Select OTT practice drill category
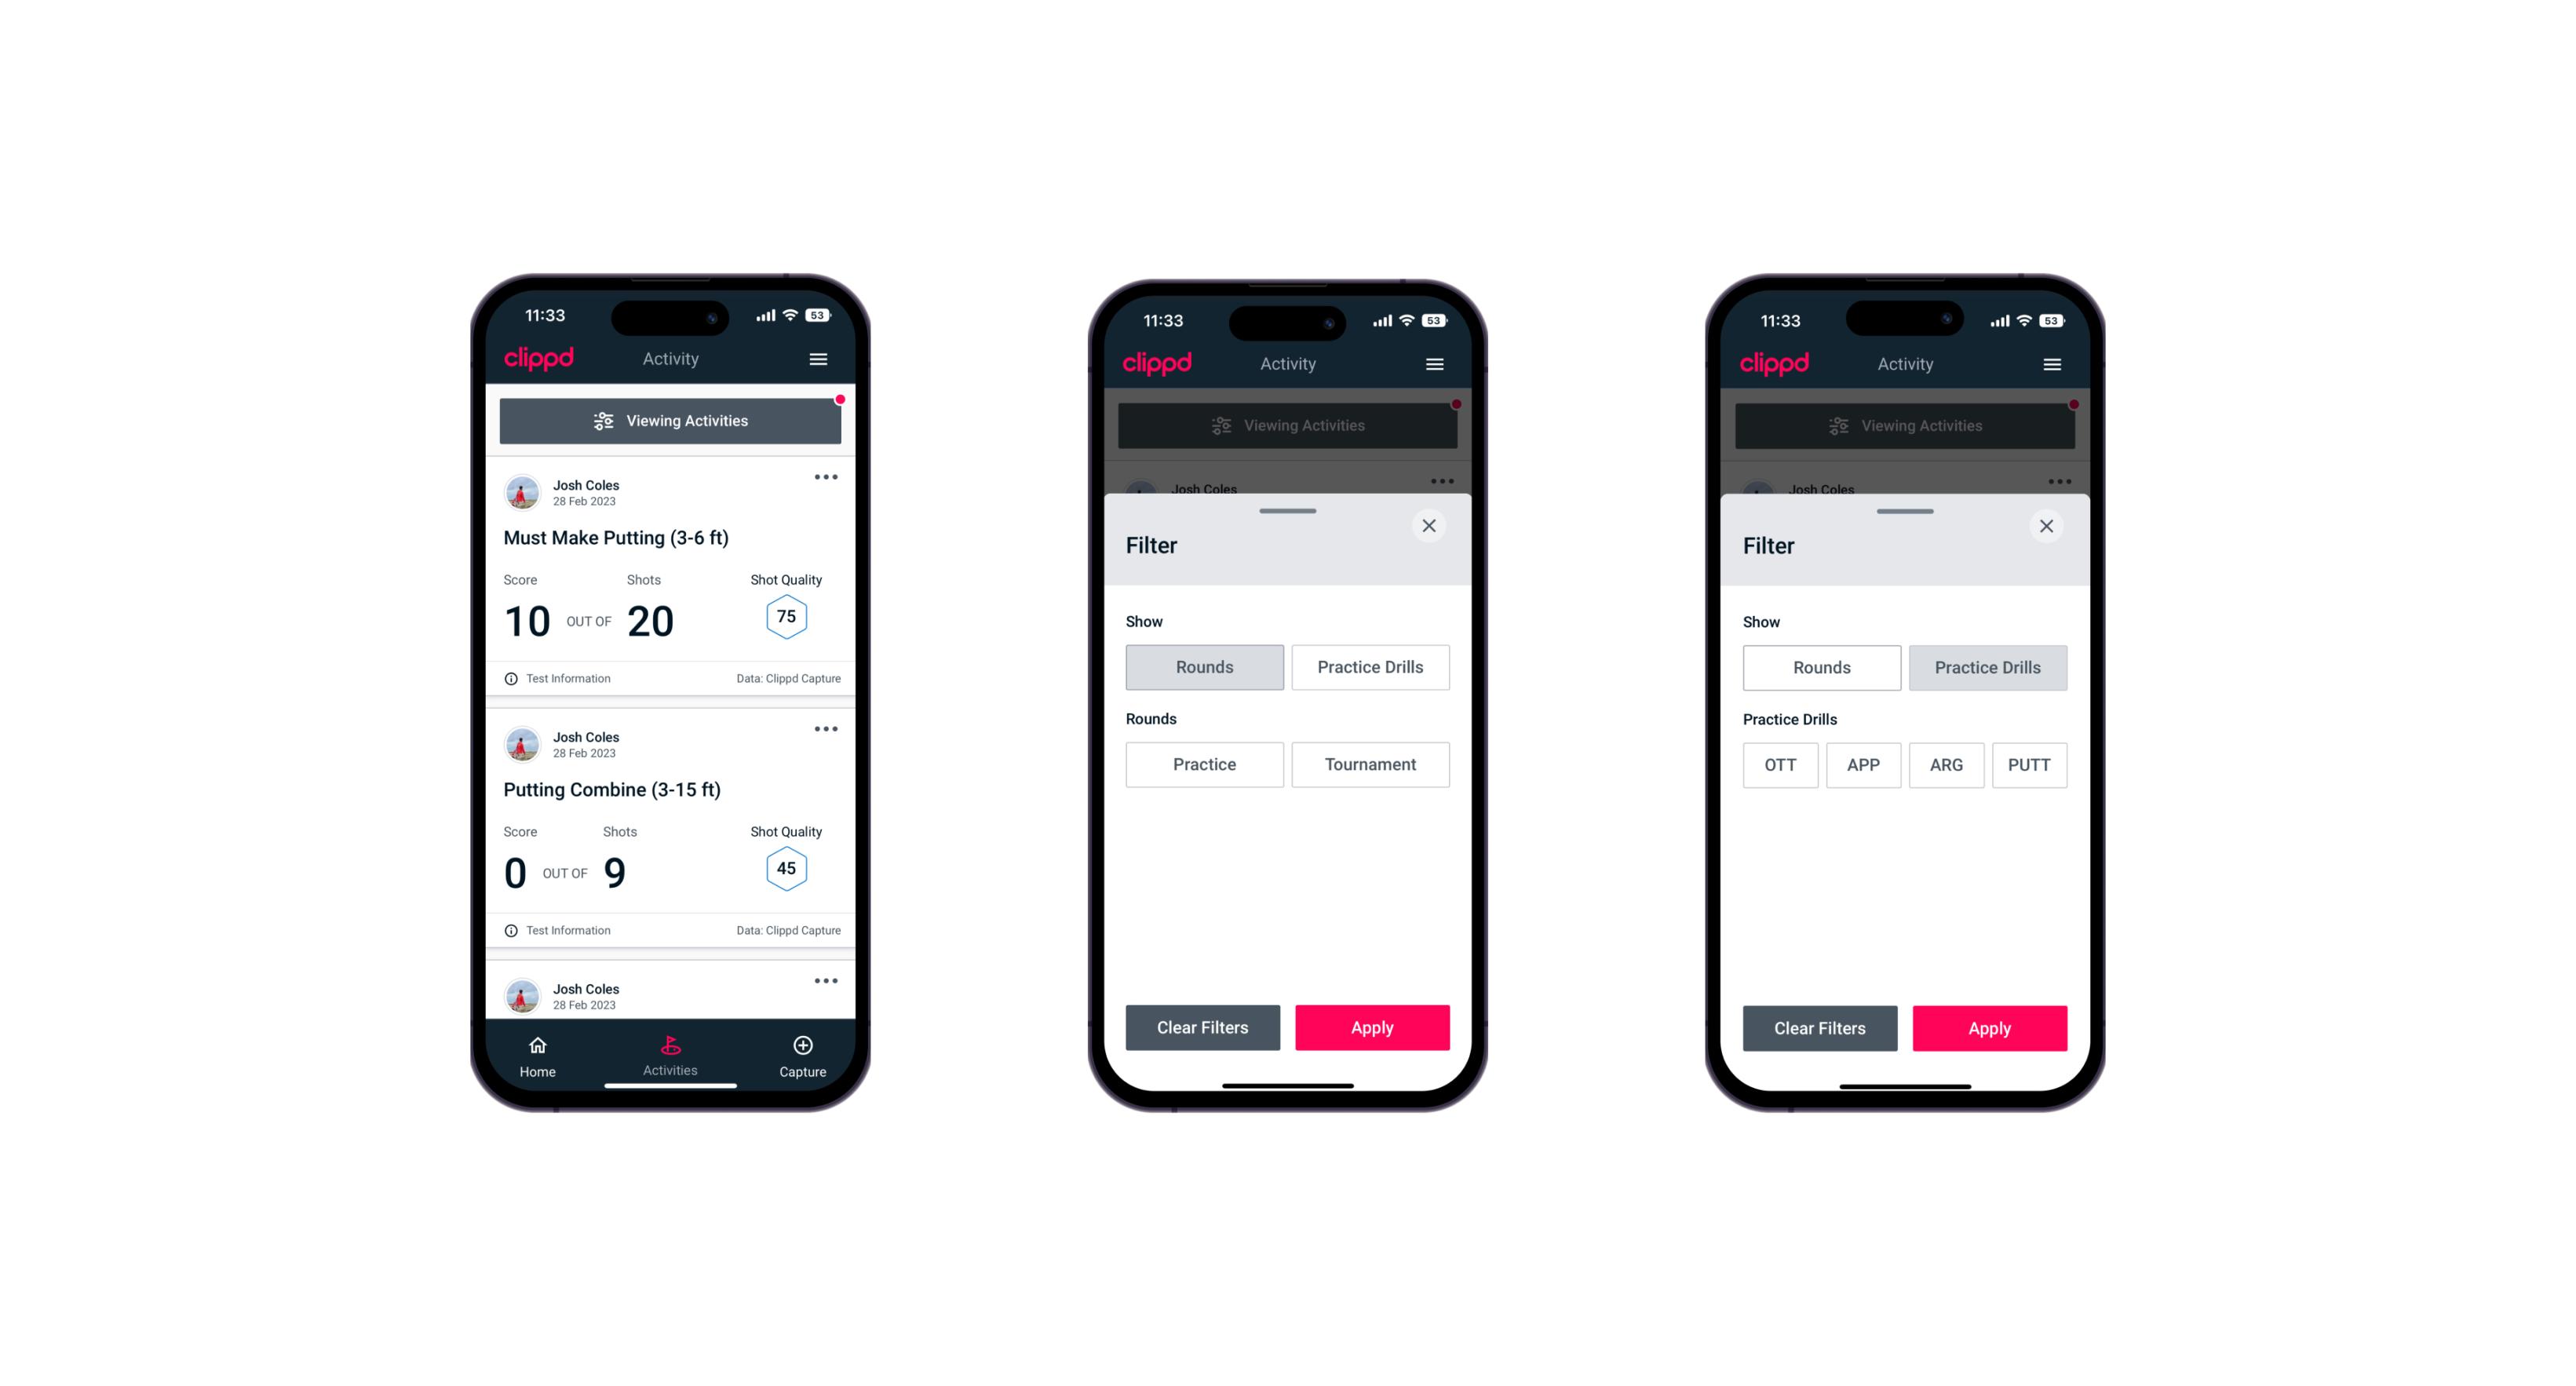This screenshot has height=1386, width=2576. pyautogui.click(x=1782, y=764)
